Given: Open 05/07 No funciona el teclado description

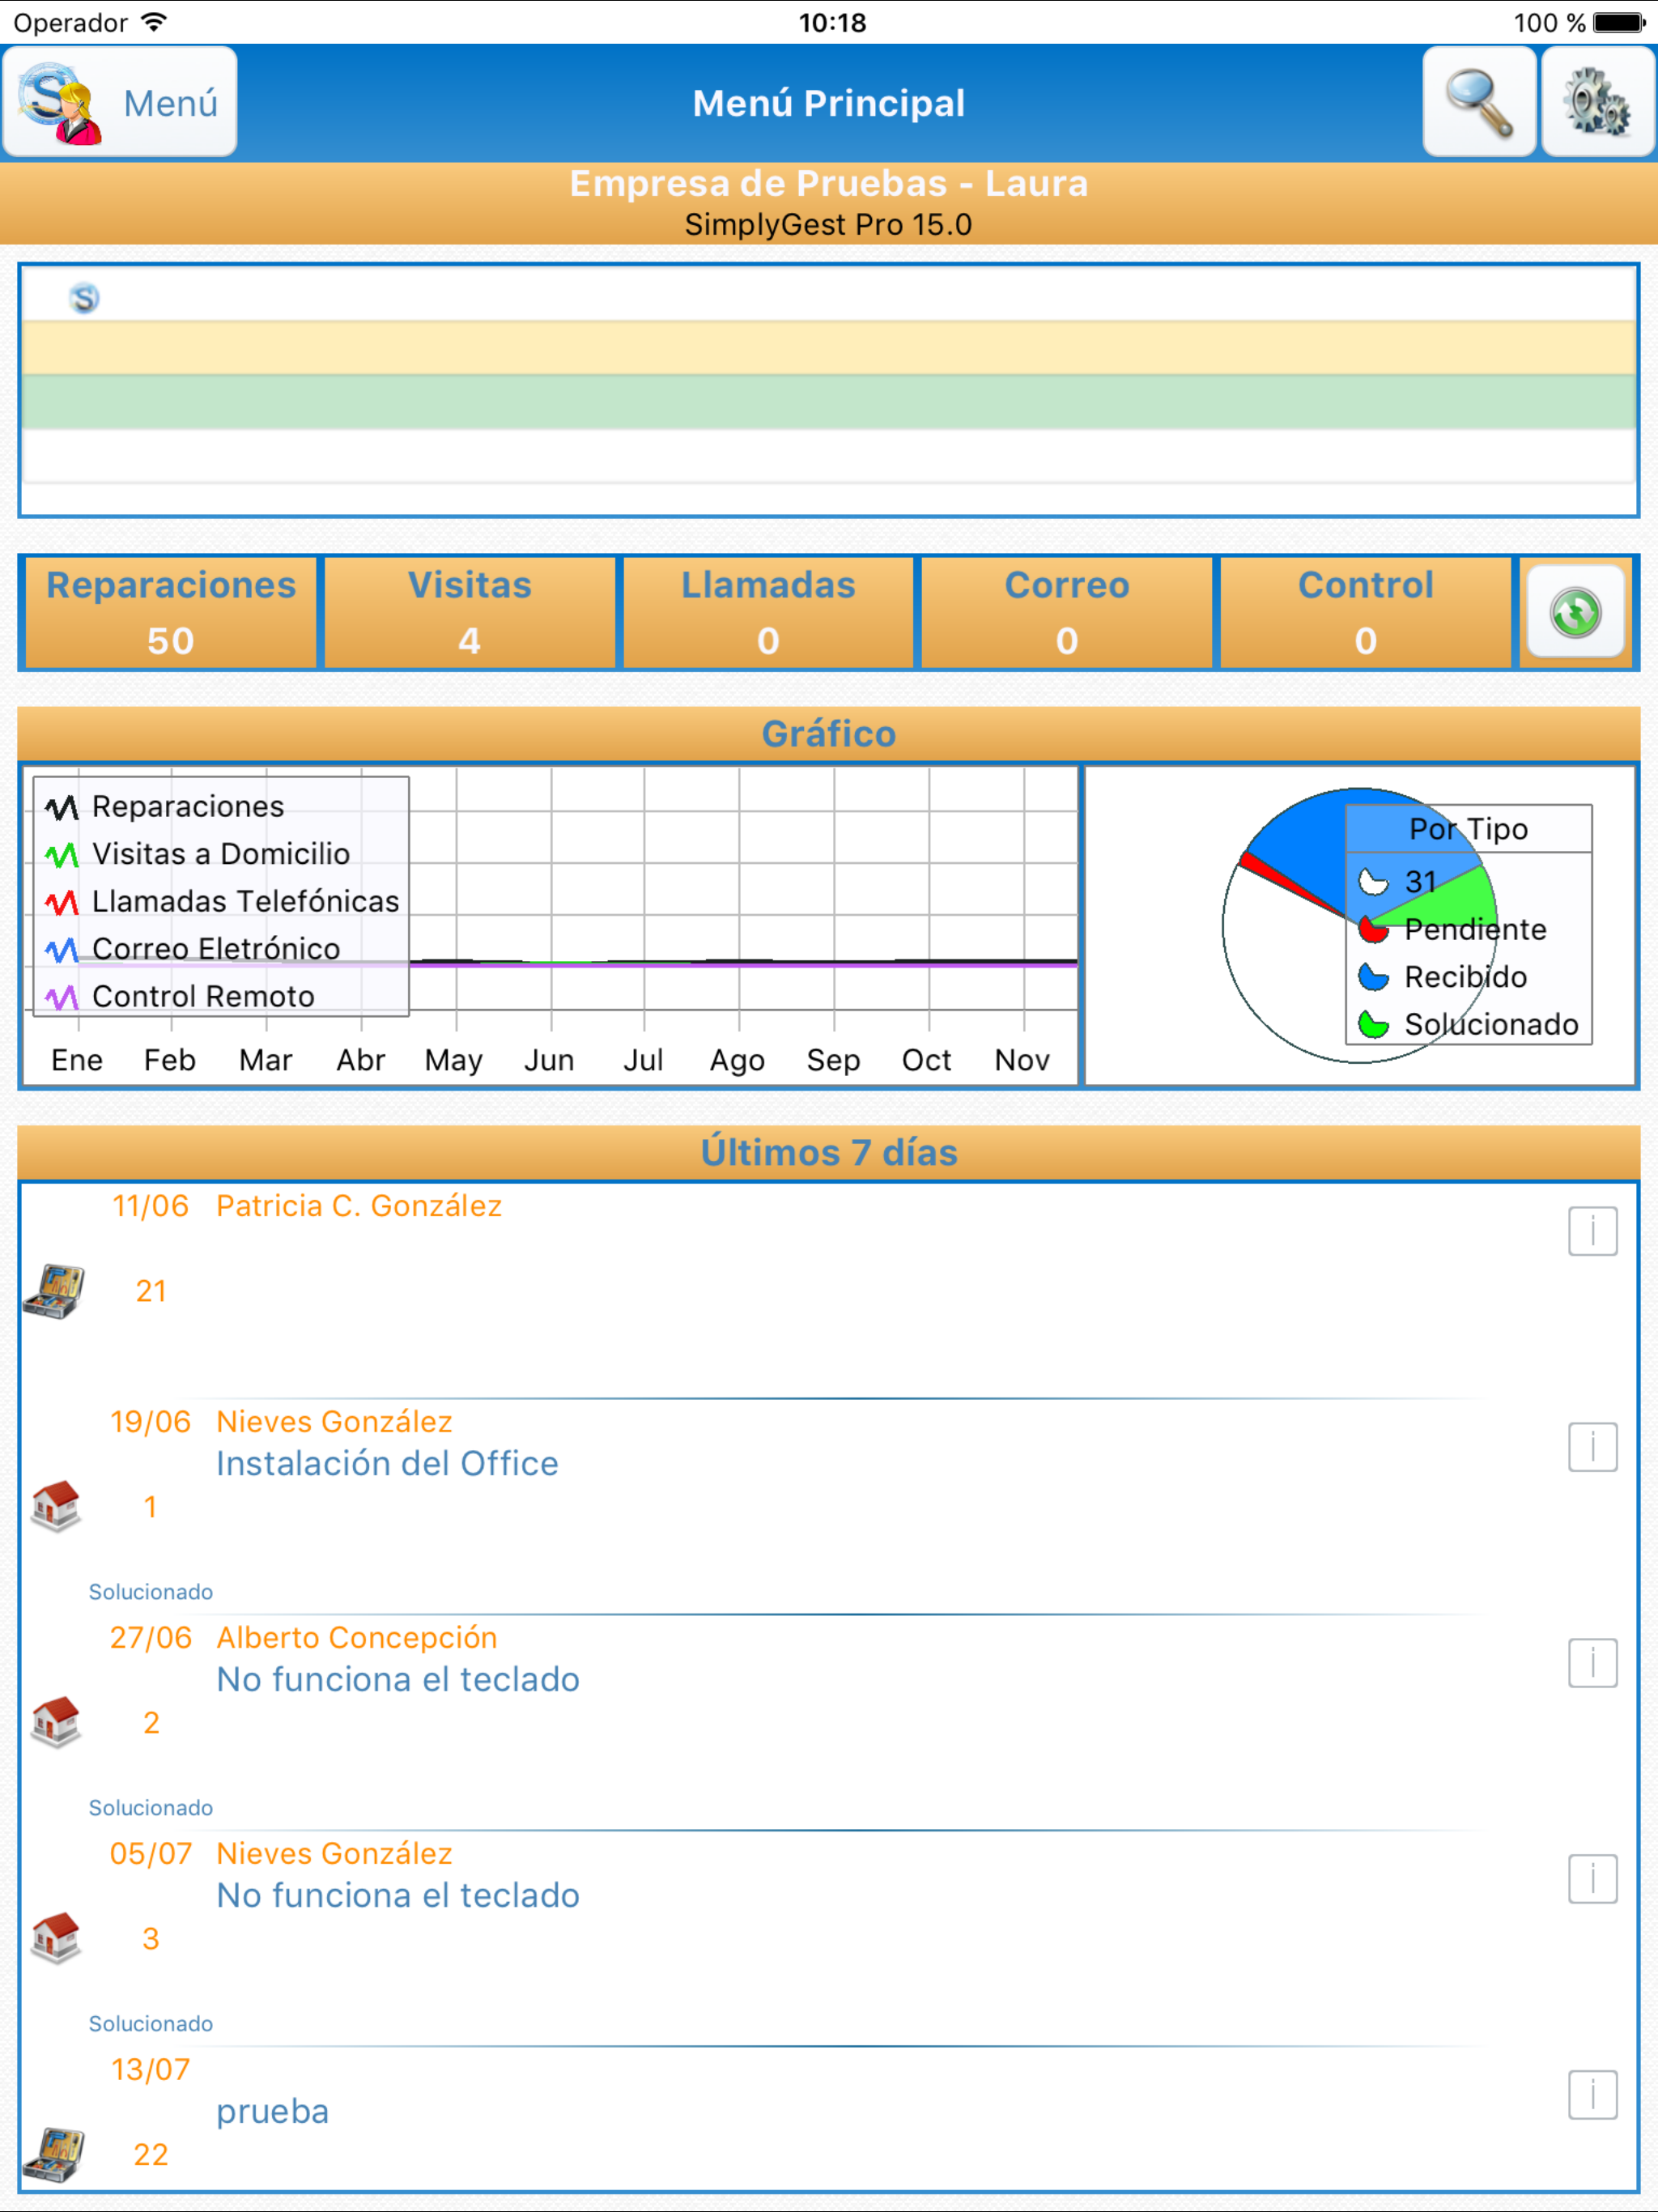Looking at the screenshot, I should click(398, 1896).
